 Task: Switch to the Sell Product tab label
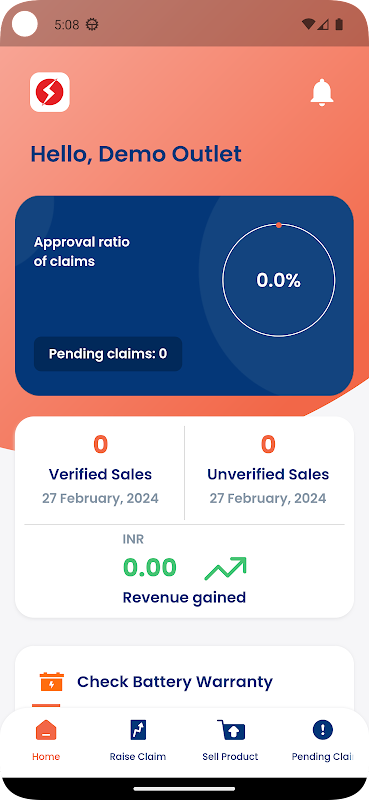click(x=230, y=756)
